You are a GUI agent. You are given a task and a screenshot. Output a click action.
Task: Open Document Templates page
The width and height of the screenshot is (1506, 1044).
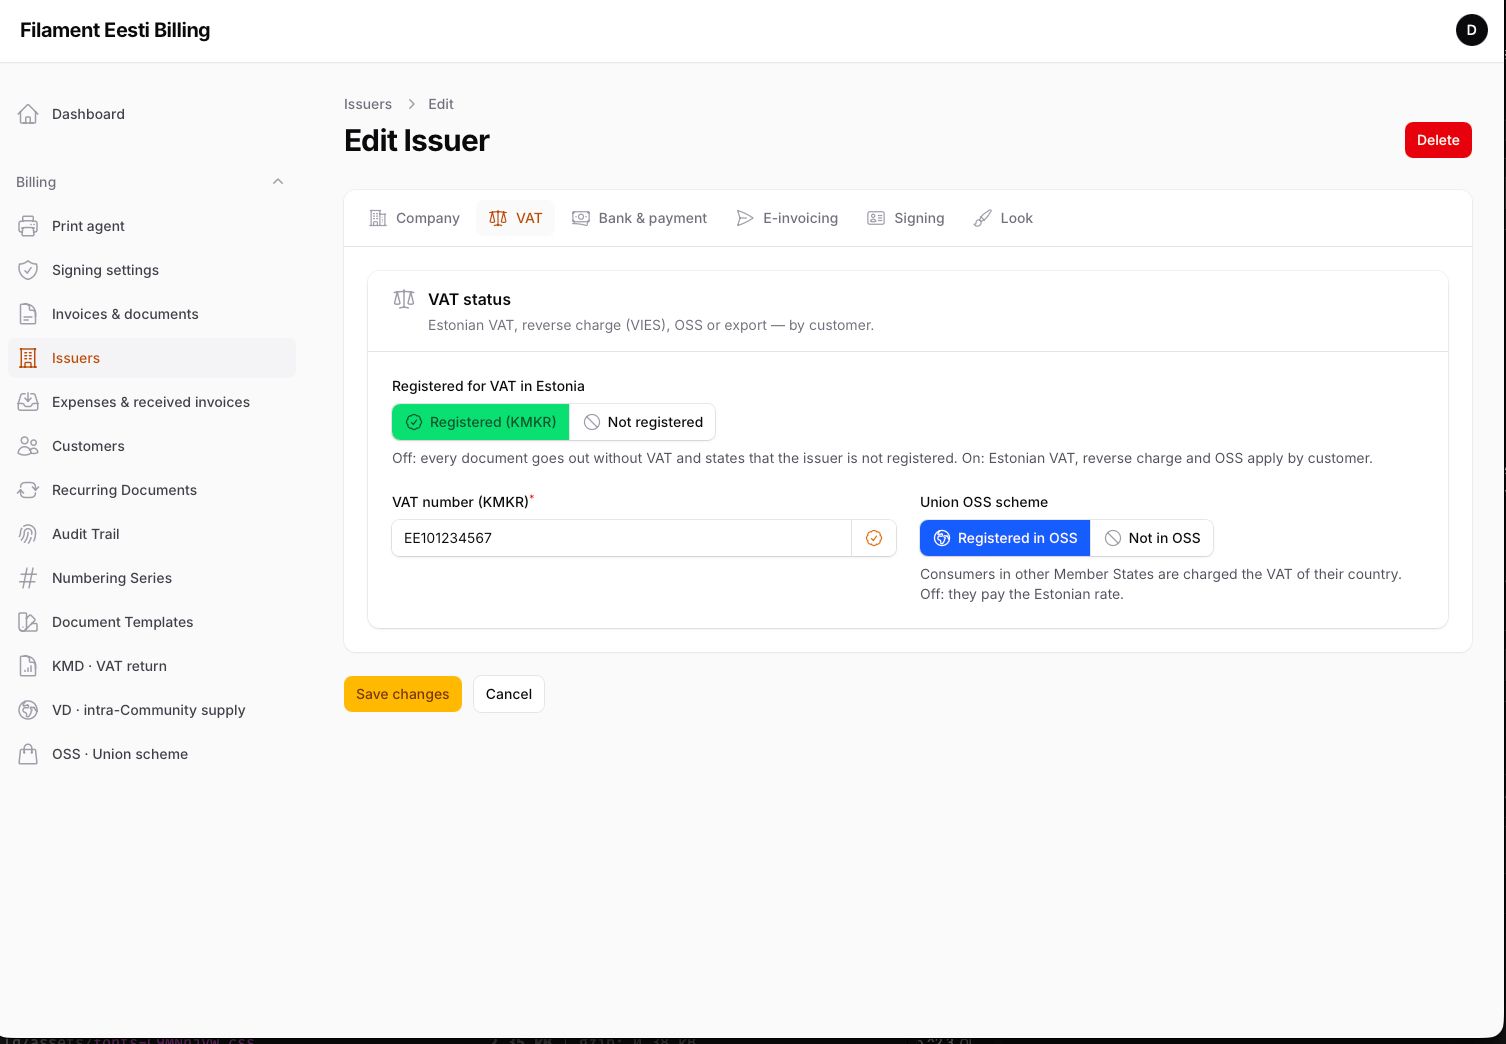tap(152, 622)
